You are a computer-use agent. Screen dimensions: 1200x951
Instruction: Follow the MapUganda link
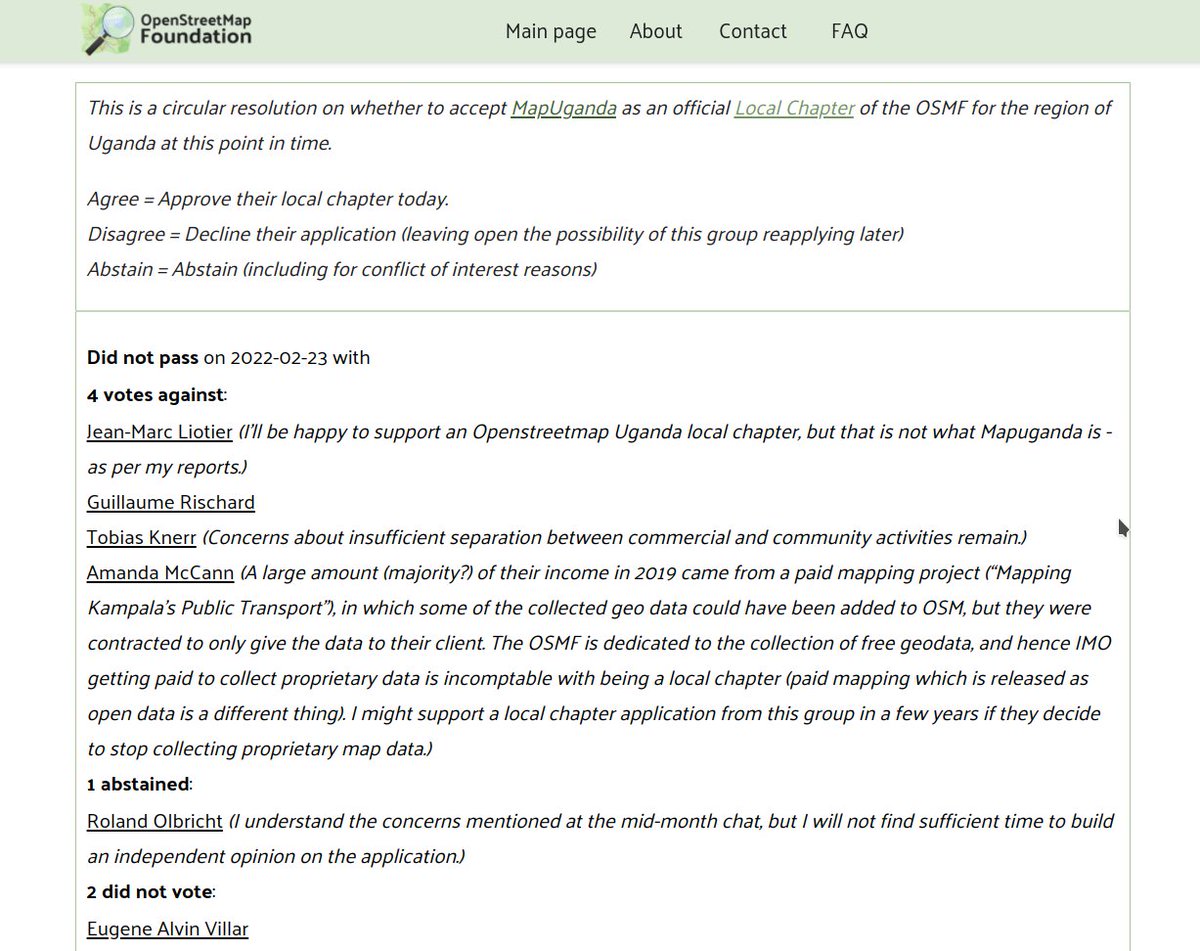click(x=564, y=108)
